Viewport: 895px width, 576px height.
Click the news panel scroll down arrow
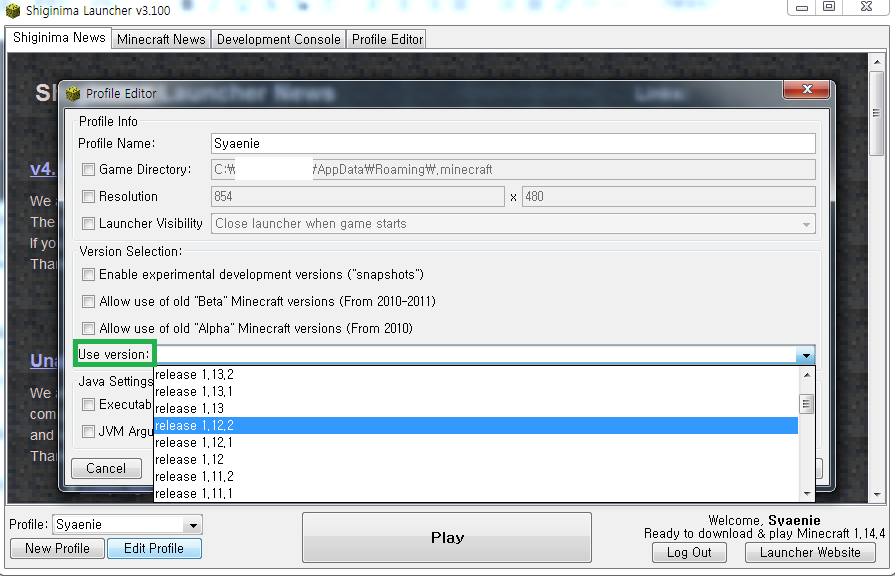[x=877, y=495]
